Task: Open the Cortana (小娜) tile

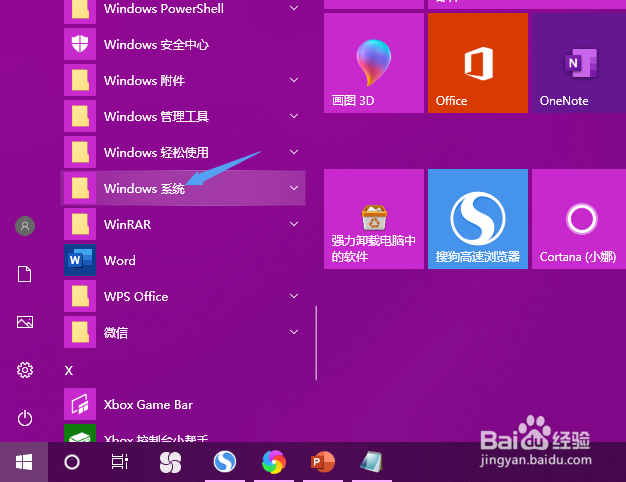Action: click(579, 219)
